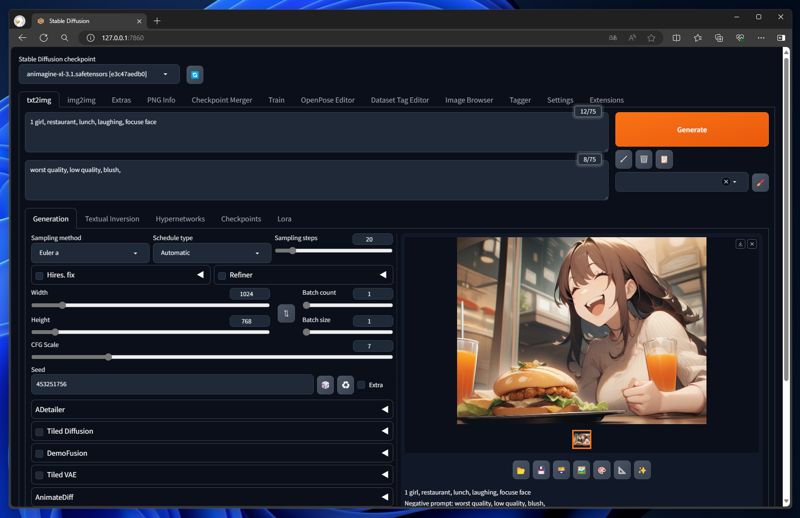Send the image to the img2img tab
The image size is (800, 518).
pyautogui.click(x=582, y=470)
